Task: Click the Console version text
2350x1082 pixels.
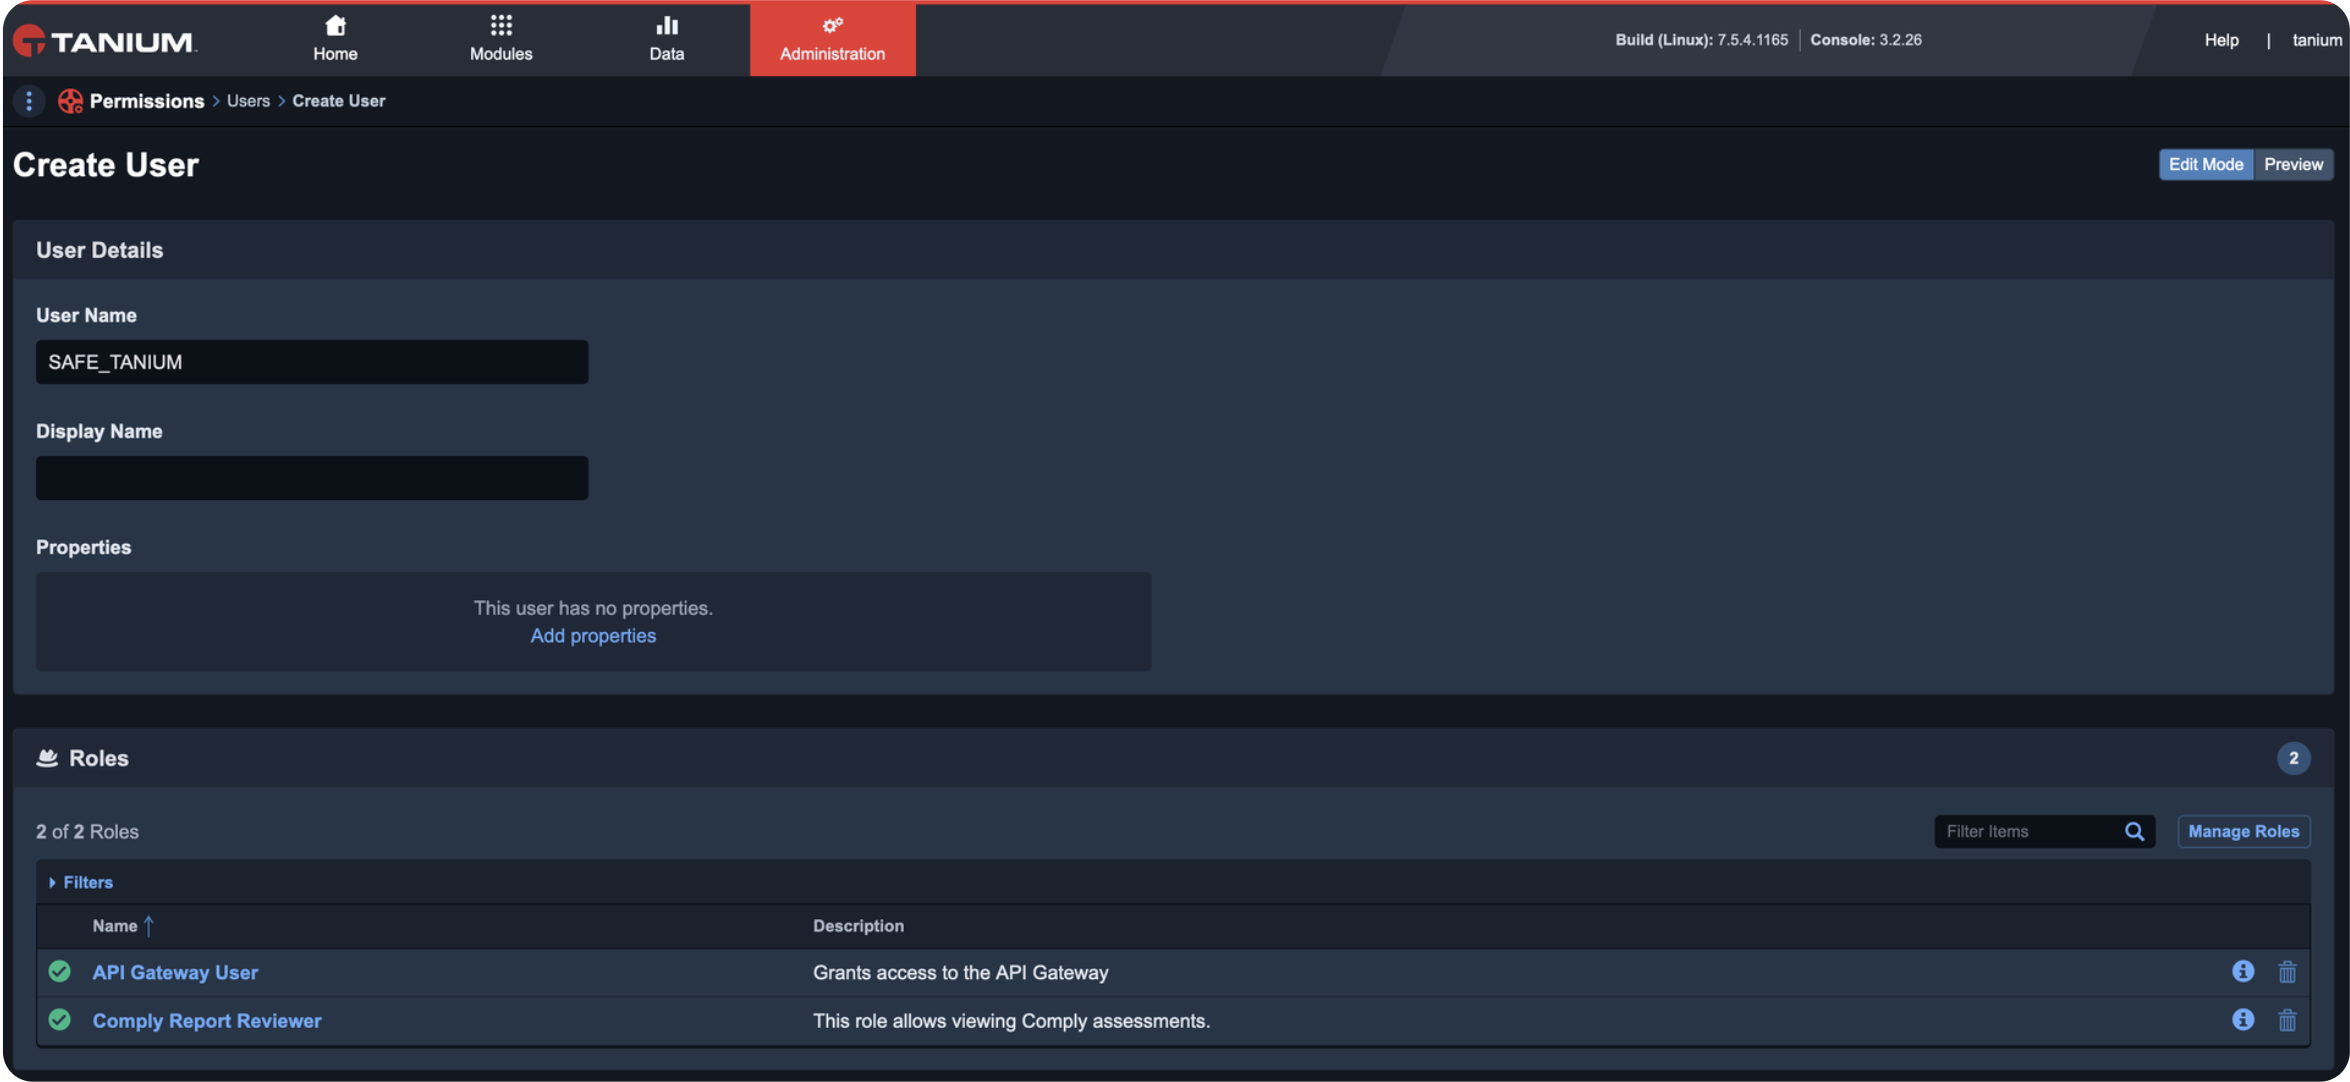Action: pyautogui.click(x=1866, y=40)
